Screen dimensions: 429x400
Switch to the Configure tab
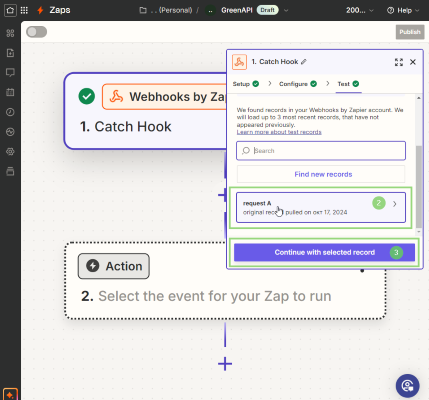(x=298, y=84)
